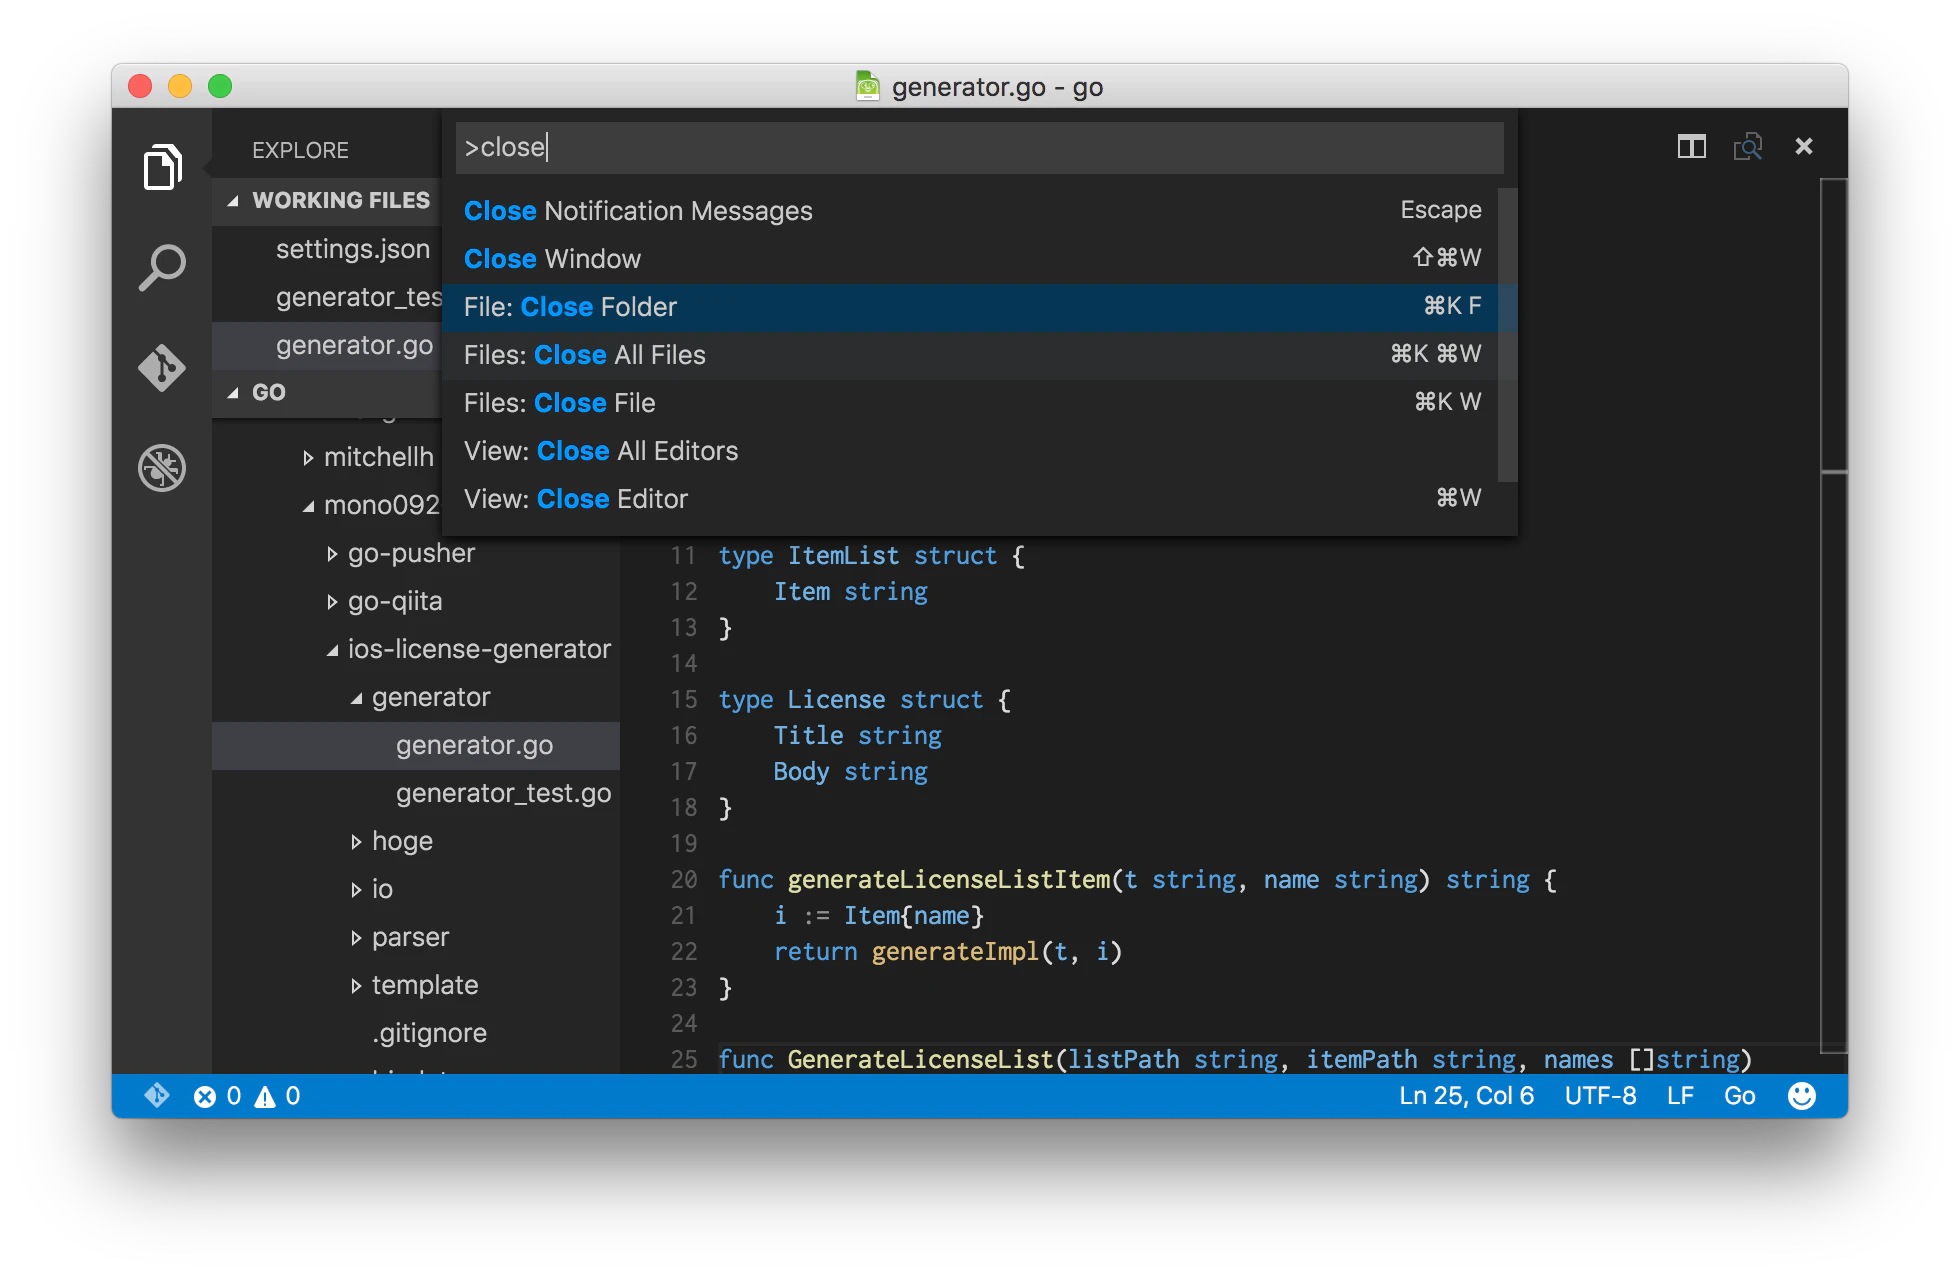Click inside the command palette input field
The width and height of the screenshot is (1960, 1278).
[x=979, y=147]
